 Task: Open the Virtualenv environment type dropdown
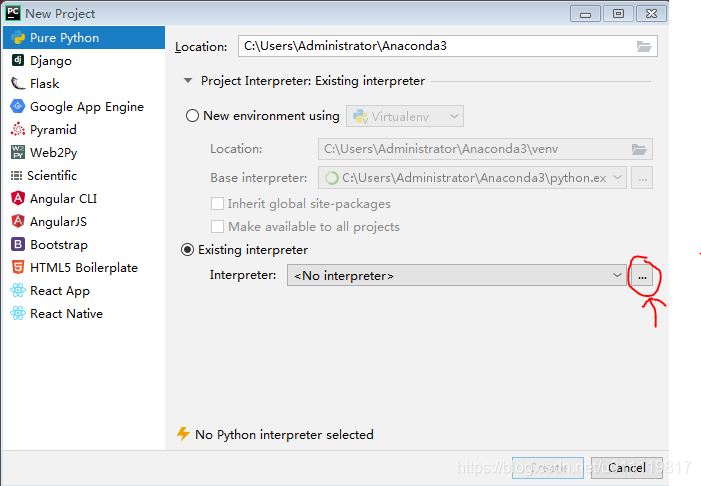[x=405, y=116]
